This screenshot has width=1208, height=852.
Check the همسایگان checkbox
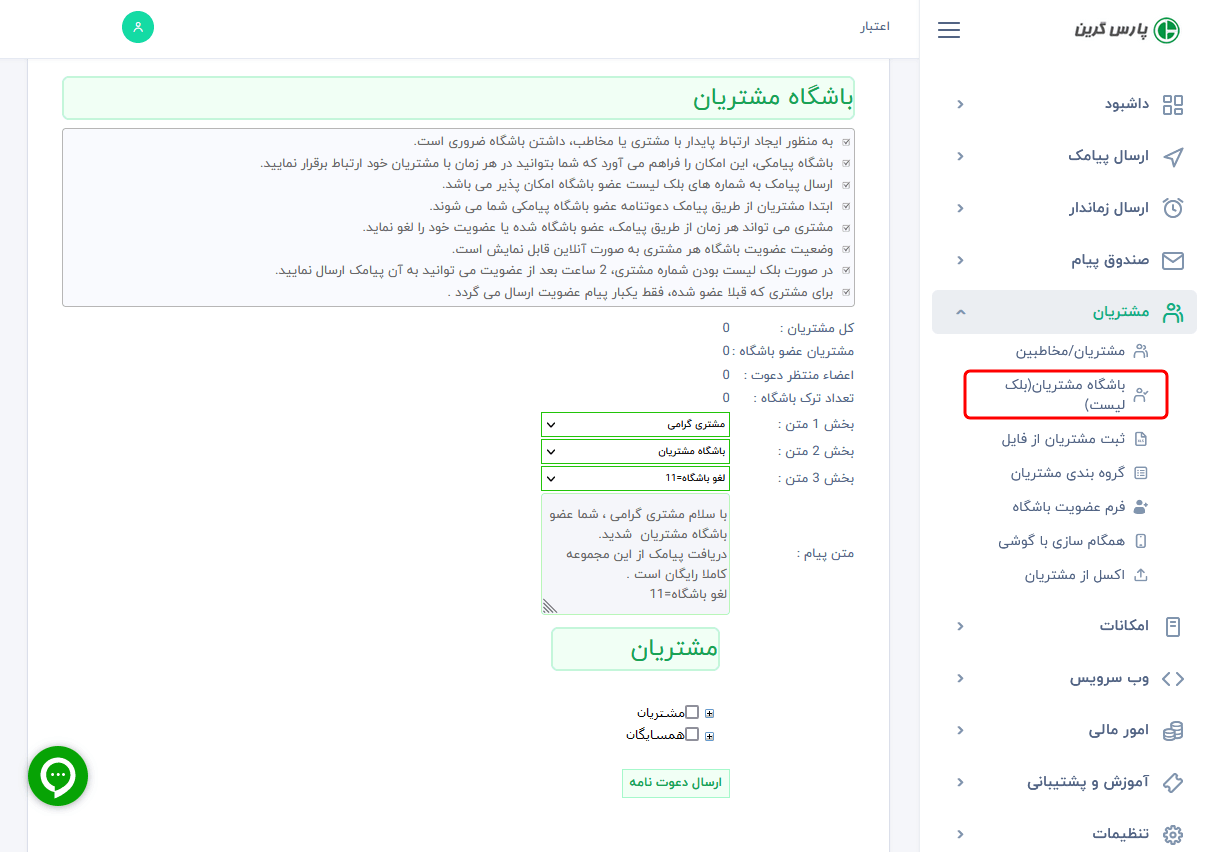pos(693,735)
